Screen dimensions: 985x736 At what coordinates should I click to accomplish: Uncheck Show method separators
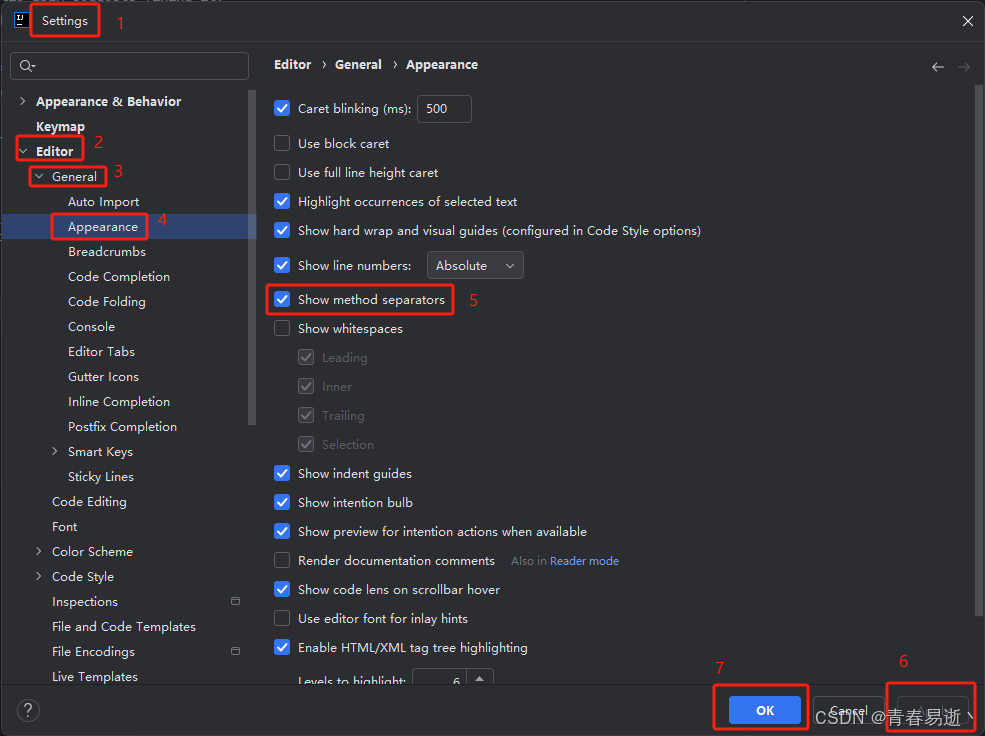(282, 299)
